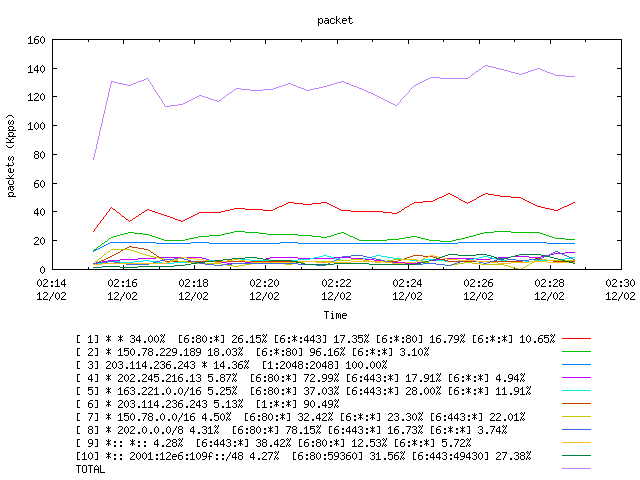Viewport: 640px width, 480px height.
Task: Click the dark green legend line for entry 10
Action: pyautogui.click(x=576, y=456)
